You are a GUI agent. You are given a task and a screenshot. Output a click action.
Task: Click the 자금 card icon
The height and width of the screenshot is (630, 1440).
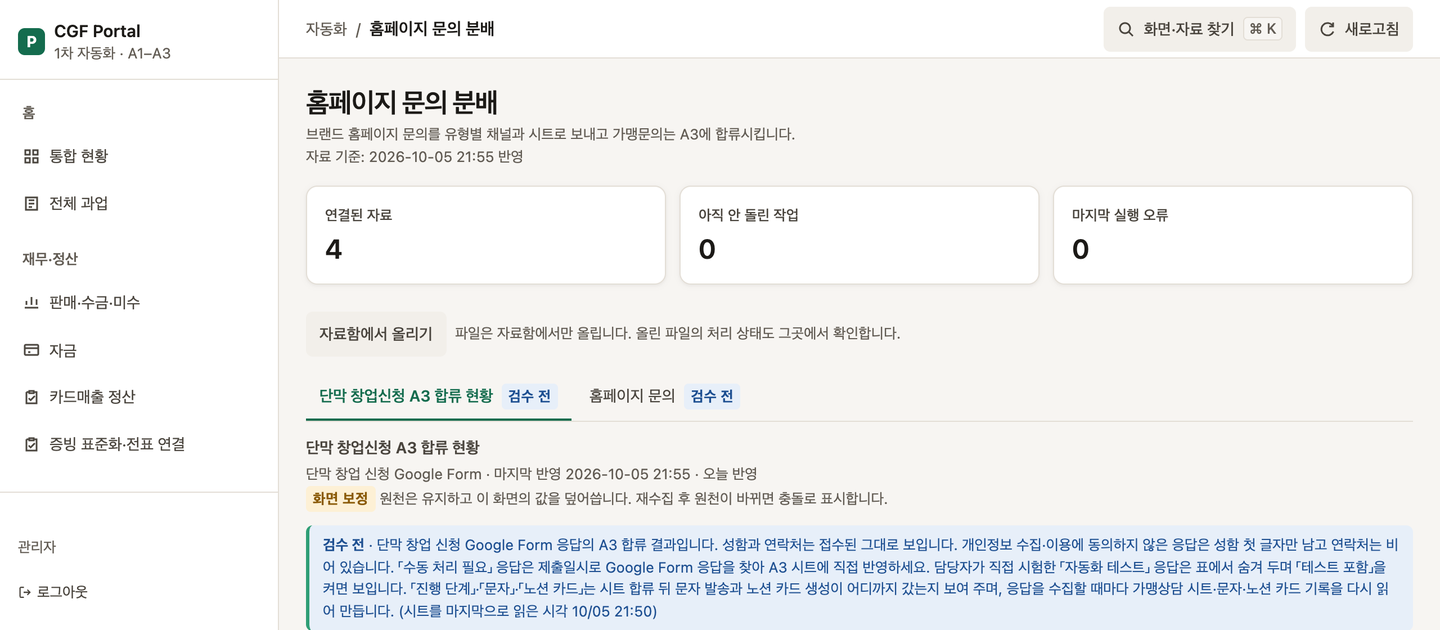tap(31, 350)
